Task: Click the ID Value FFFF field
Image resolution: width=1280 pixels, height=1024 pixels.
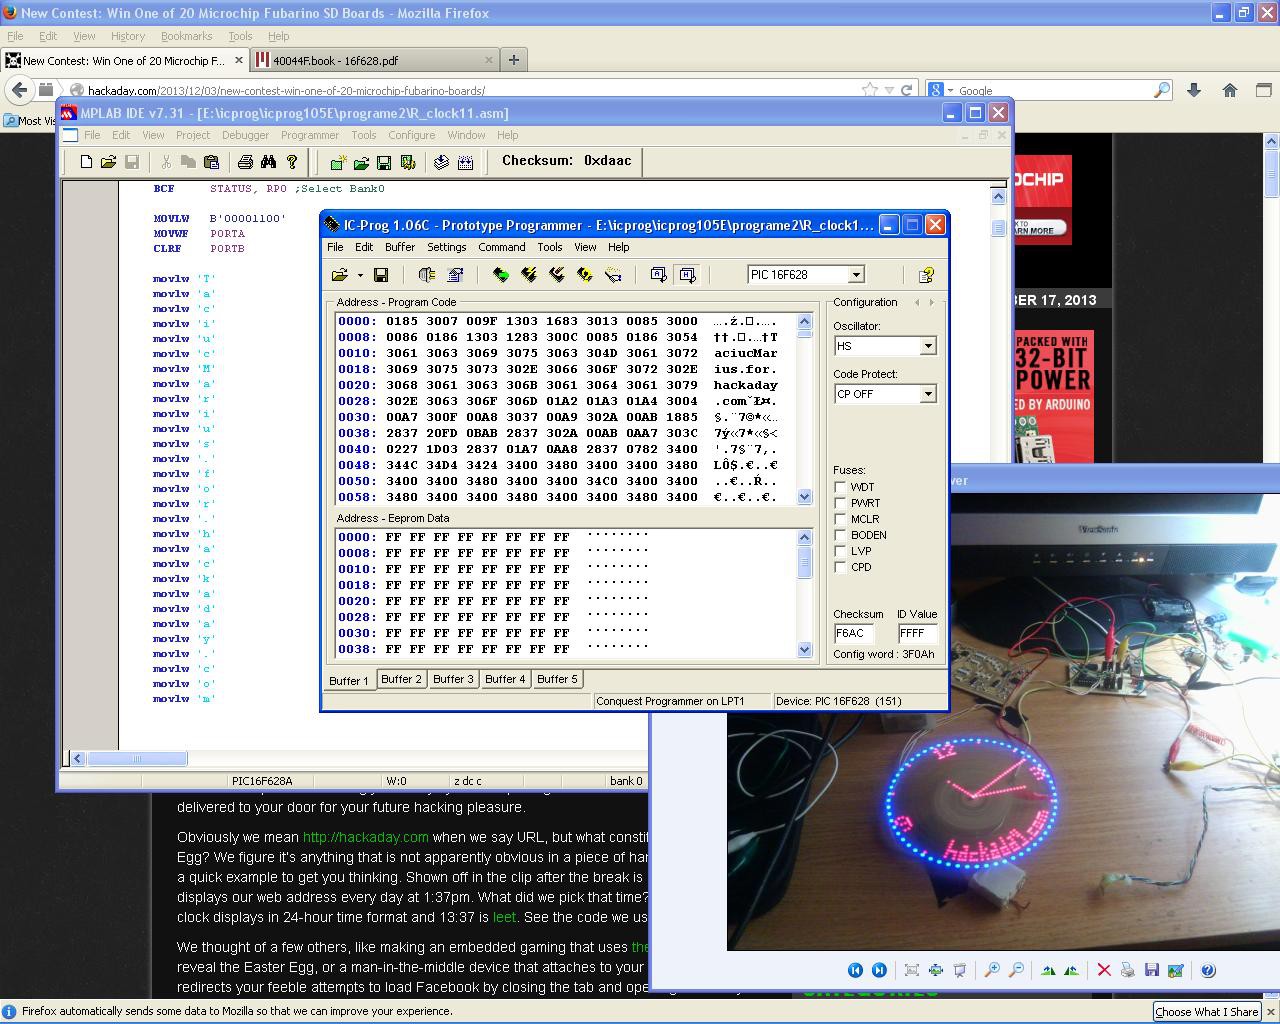Action: tap(917, 633)
